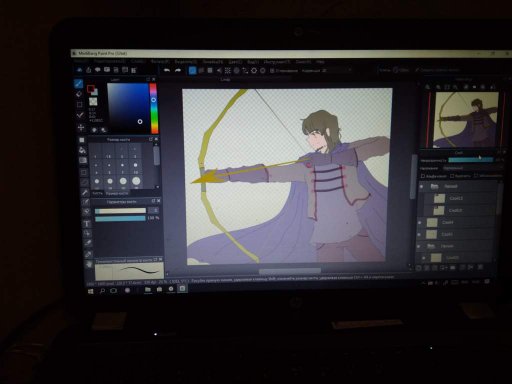This screenshot has height=384, width=512.
Task: Collapse the top layer folder
Action: (x=434, y=186)
